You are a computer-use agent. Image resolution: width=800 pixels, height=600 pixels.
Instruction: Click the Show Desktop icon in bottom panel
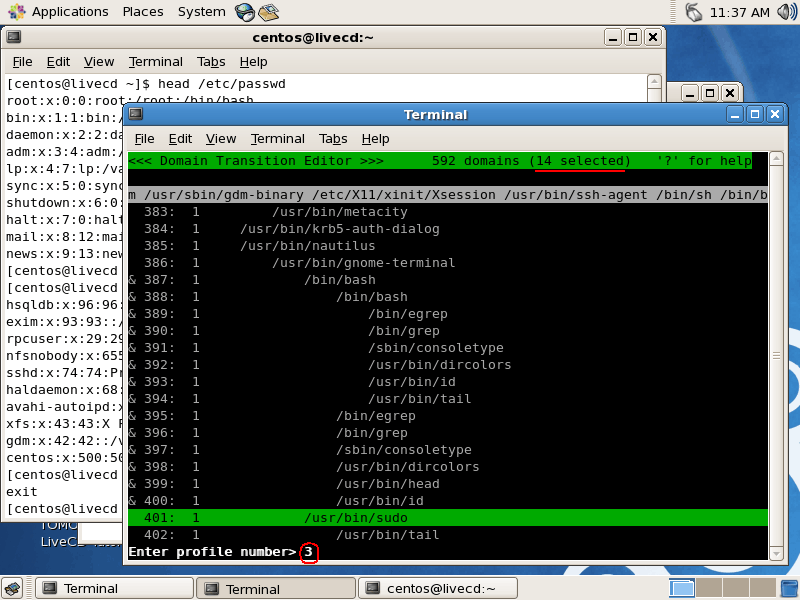[13, 588]
